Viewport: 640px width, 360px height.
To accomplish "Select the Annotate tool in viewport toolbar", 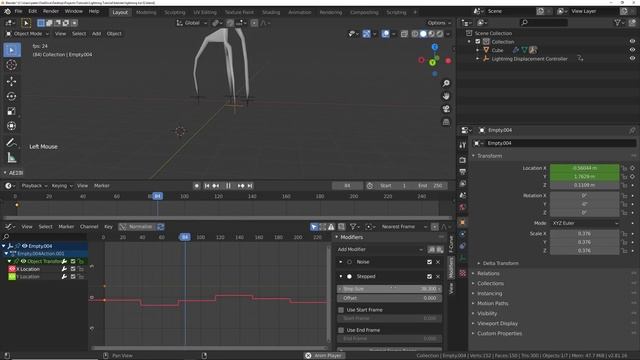I will click(11, 142).
